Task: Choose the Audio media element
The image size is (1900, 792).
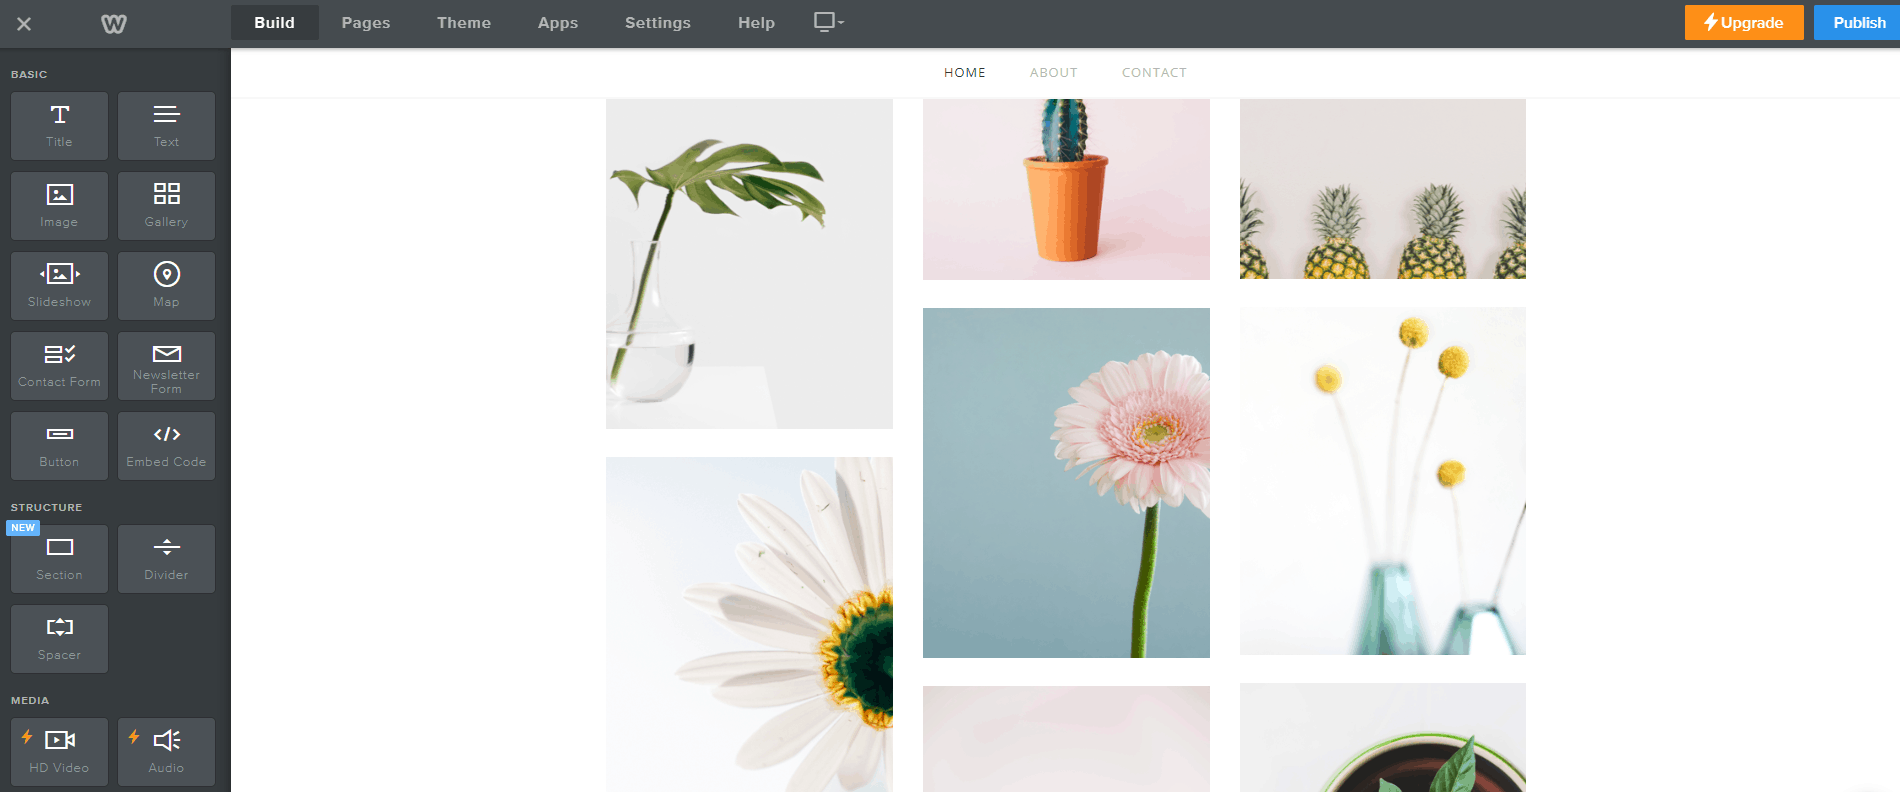Action: (166, 752)
